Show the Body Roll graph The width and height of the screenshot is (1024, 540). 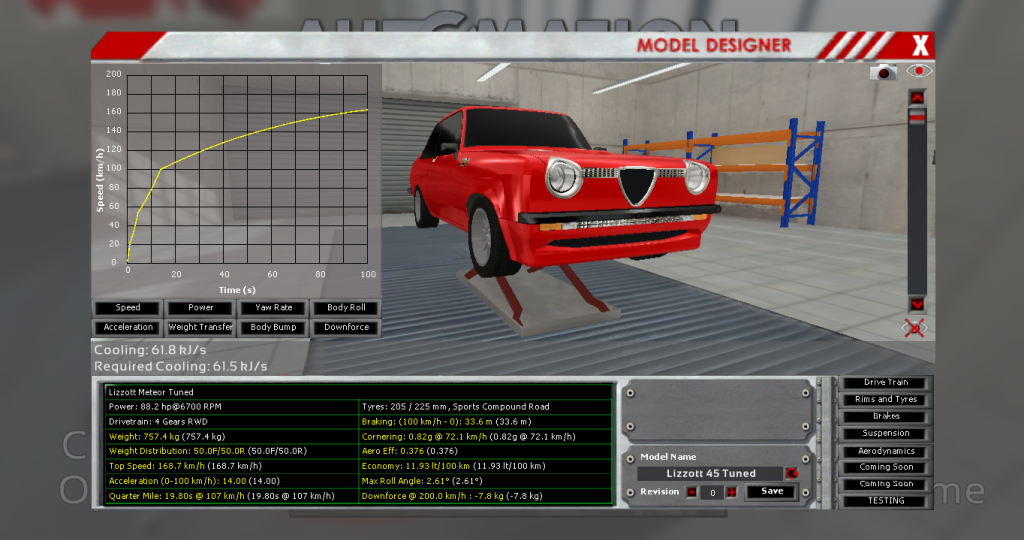point(346,308)
